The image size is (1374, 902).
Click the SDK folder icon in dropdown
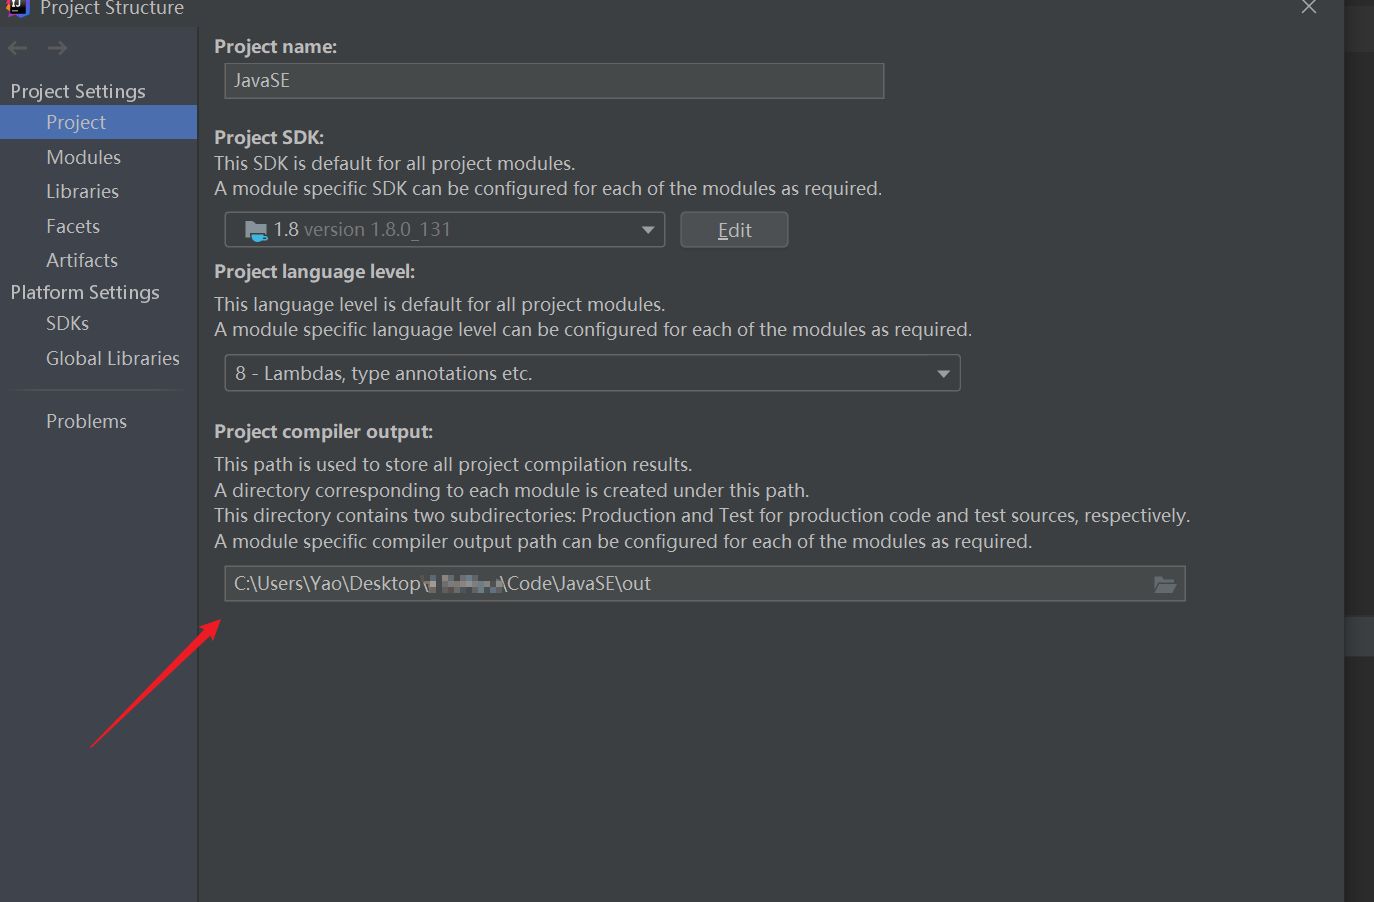(256, 230)
